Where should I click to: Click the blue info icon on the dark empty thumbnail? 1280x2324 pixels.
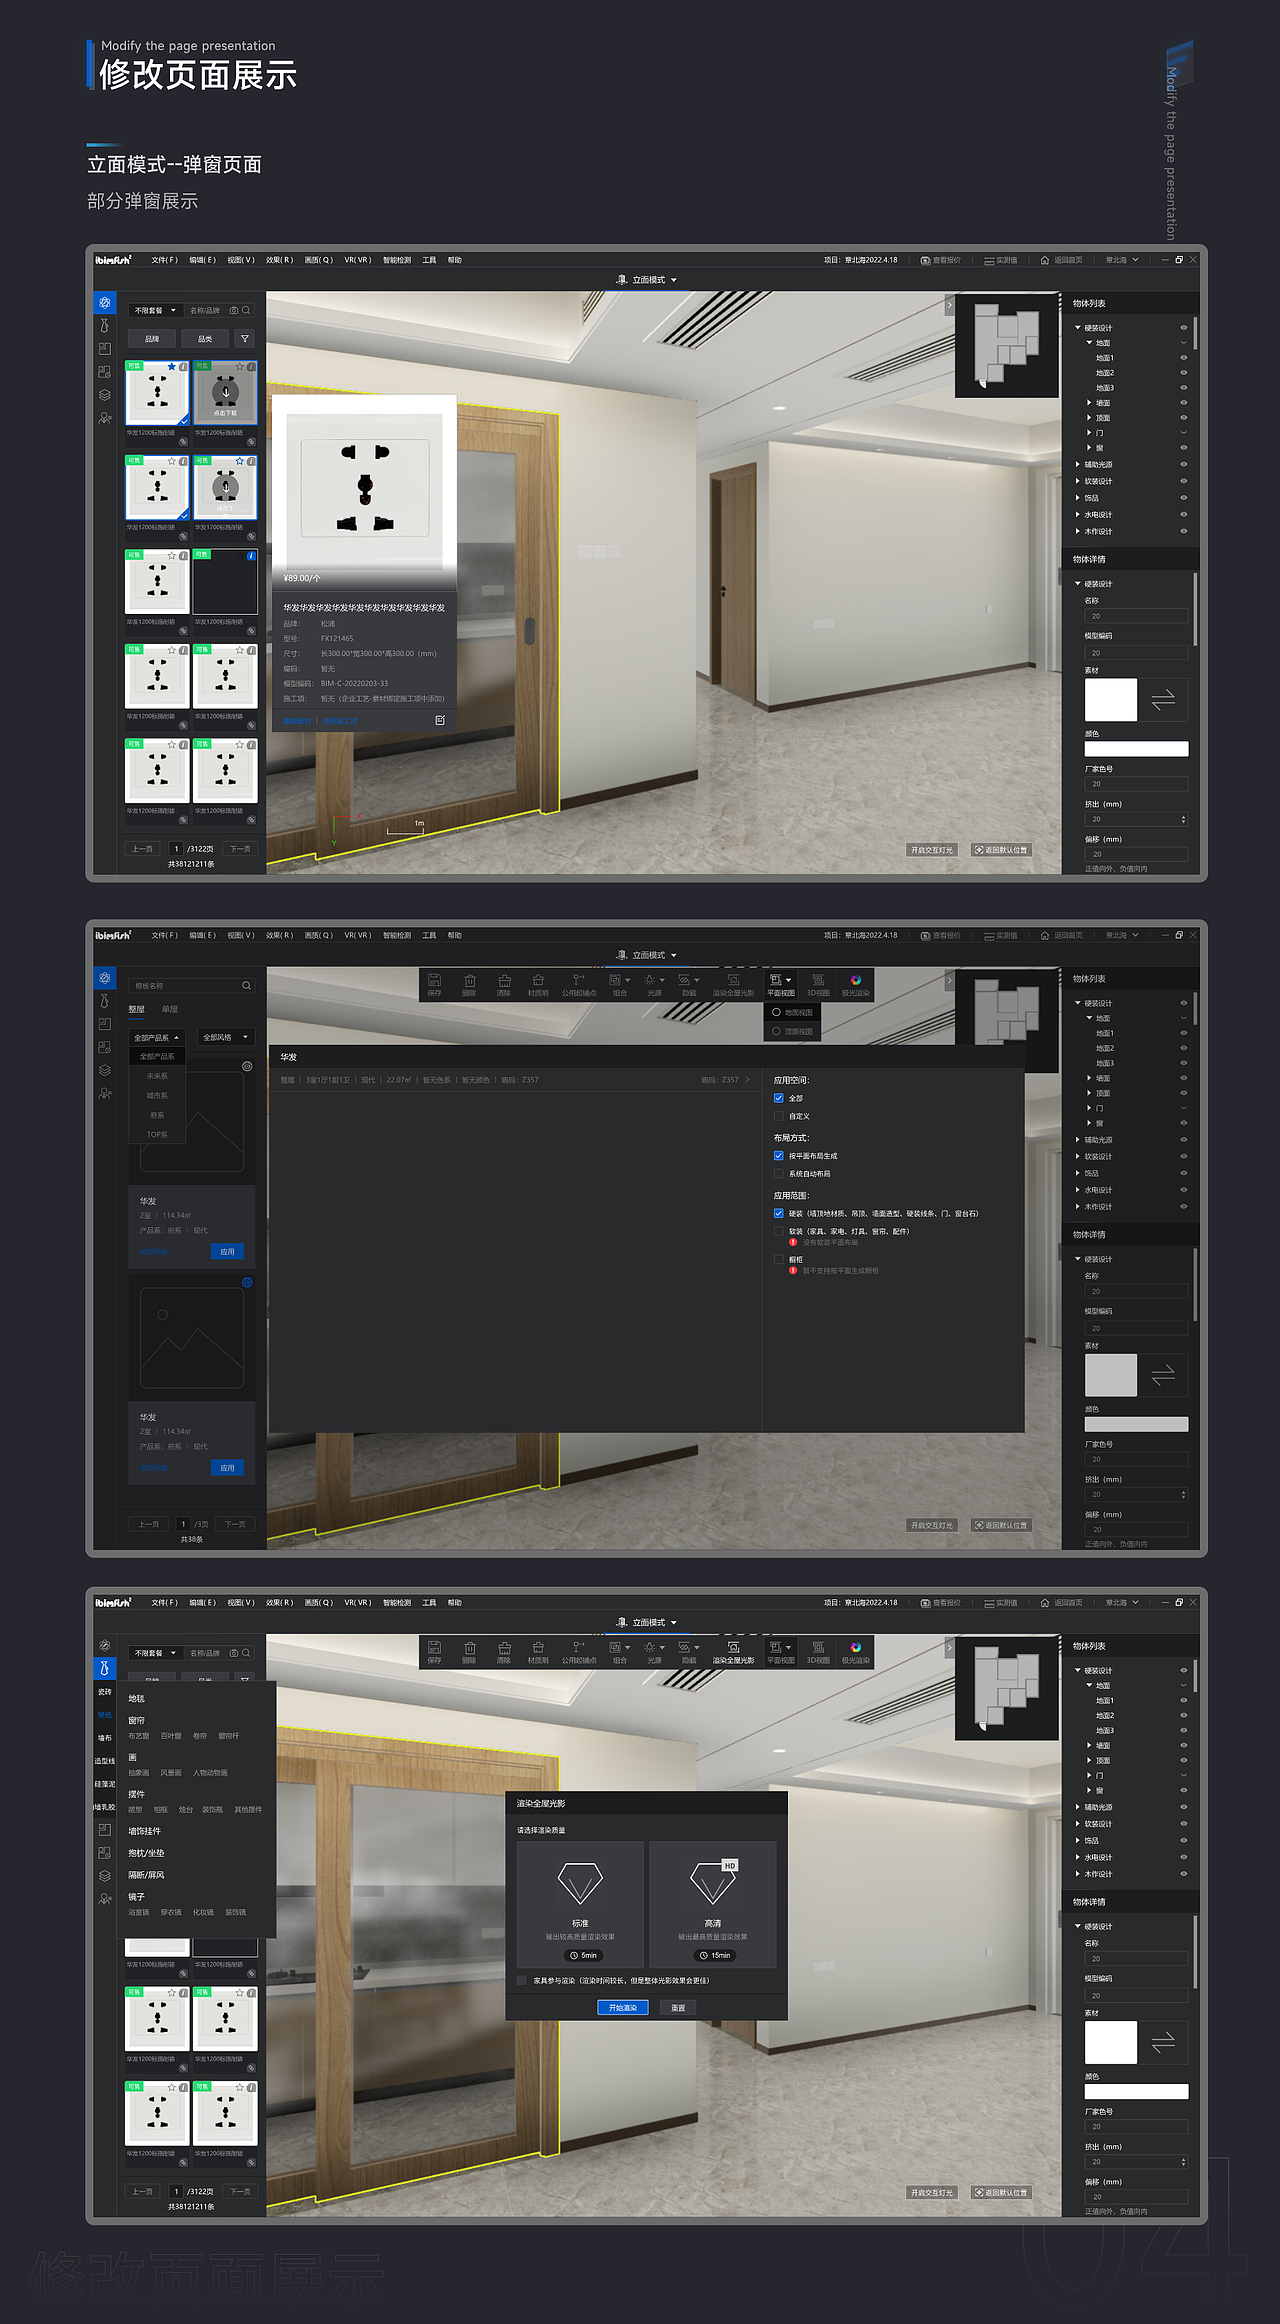pyautogui.click(x=251, y=556)
